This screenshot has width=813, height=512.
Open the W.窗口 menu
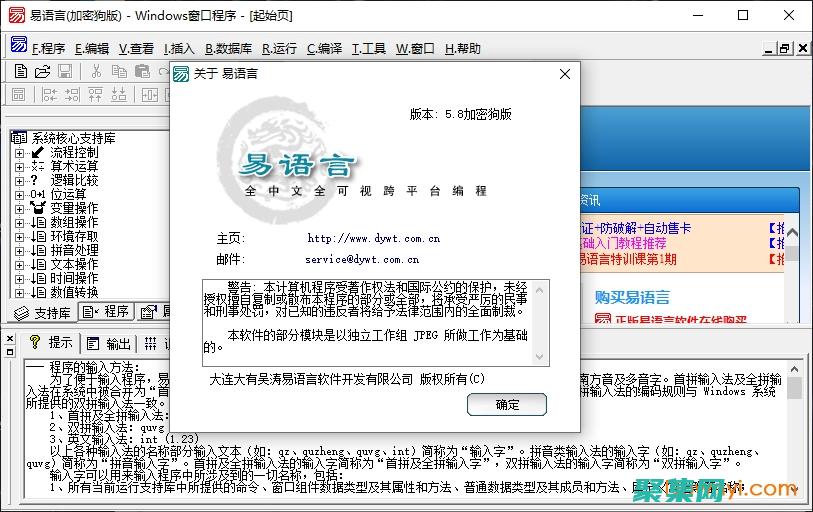point(415,49)
